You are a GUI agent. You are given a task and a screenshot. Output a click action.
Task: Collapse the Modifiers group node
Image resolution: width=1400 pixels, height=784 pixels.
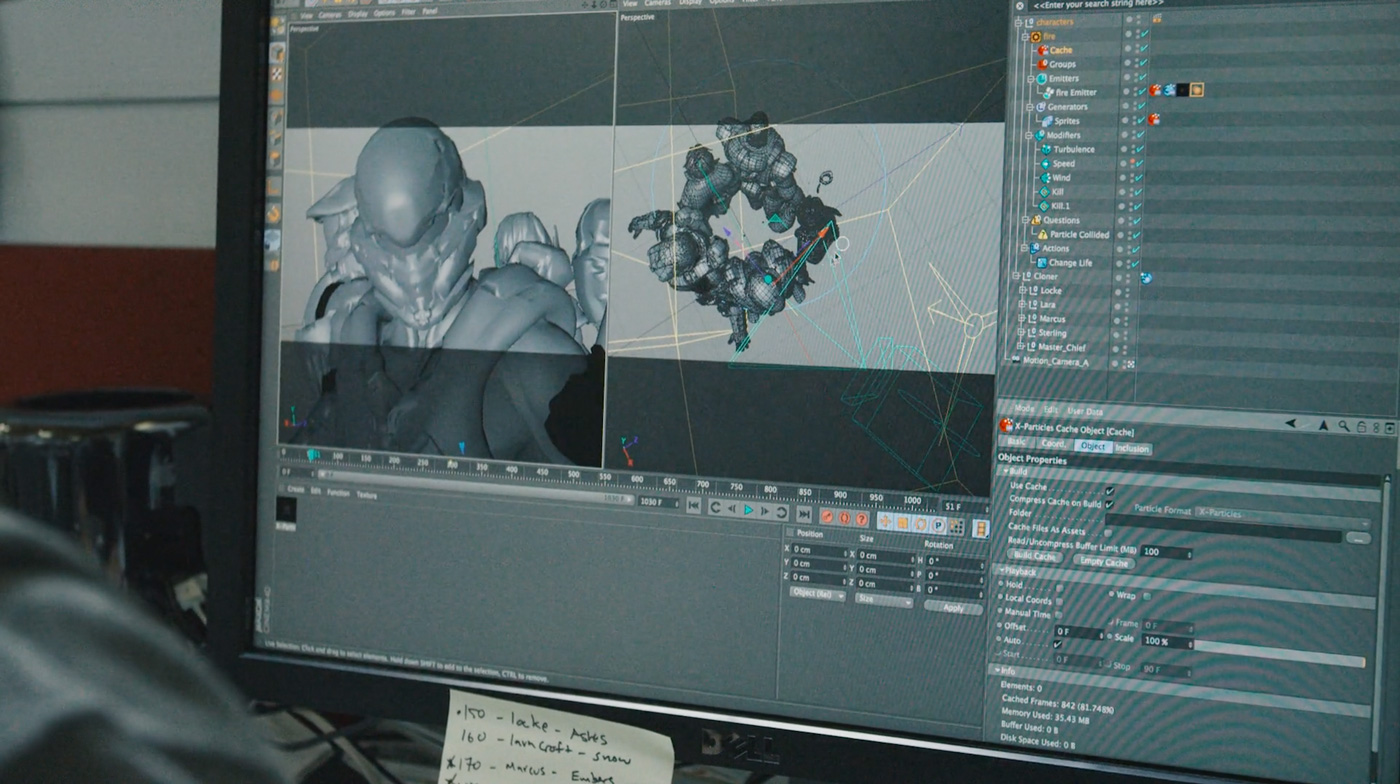(1030, 135)
